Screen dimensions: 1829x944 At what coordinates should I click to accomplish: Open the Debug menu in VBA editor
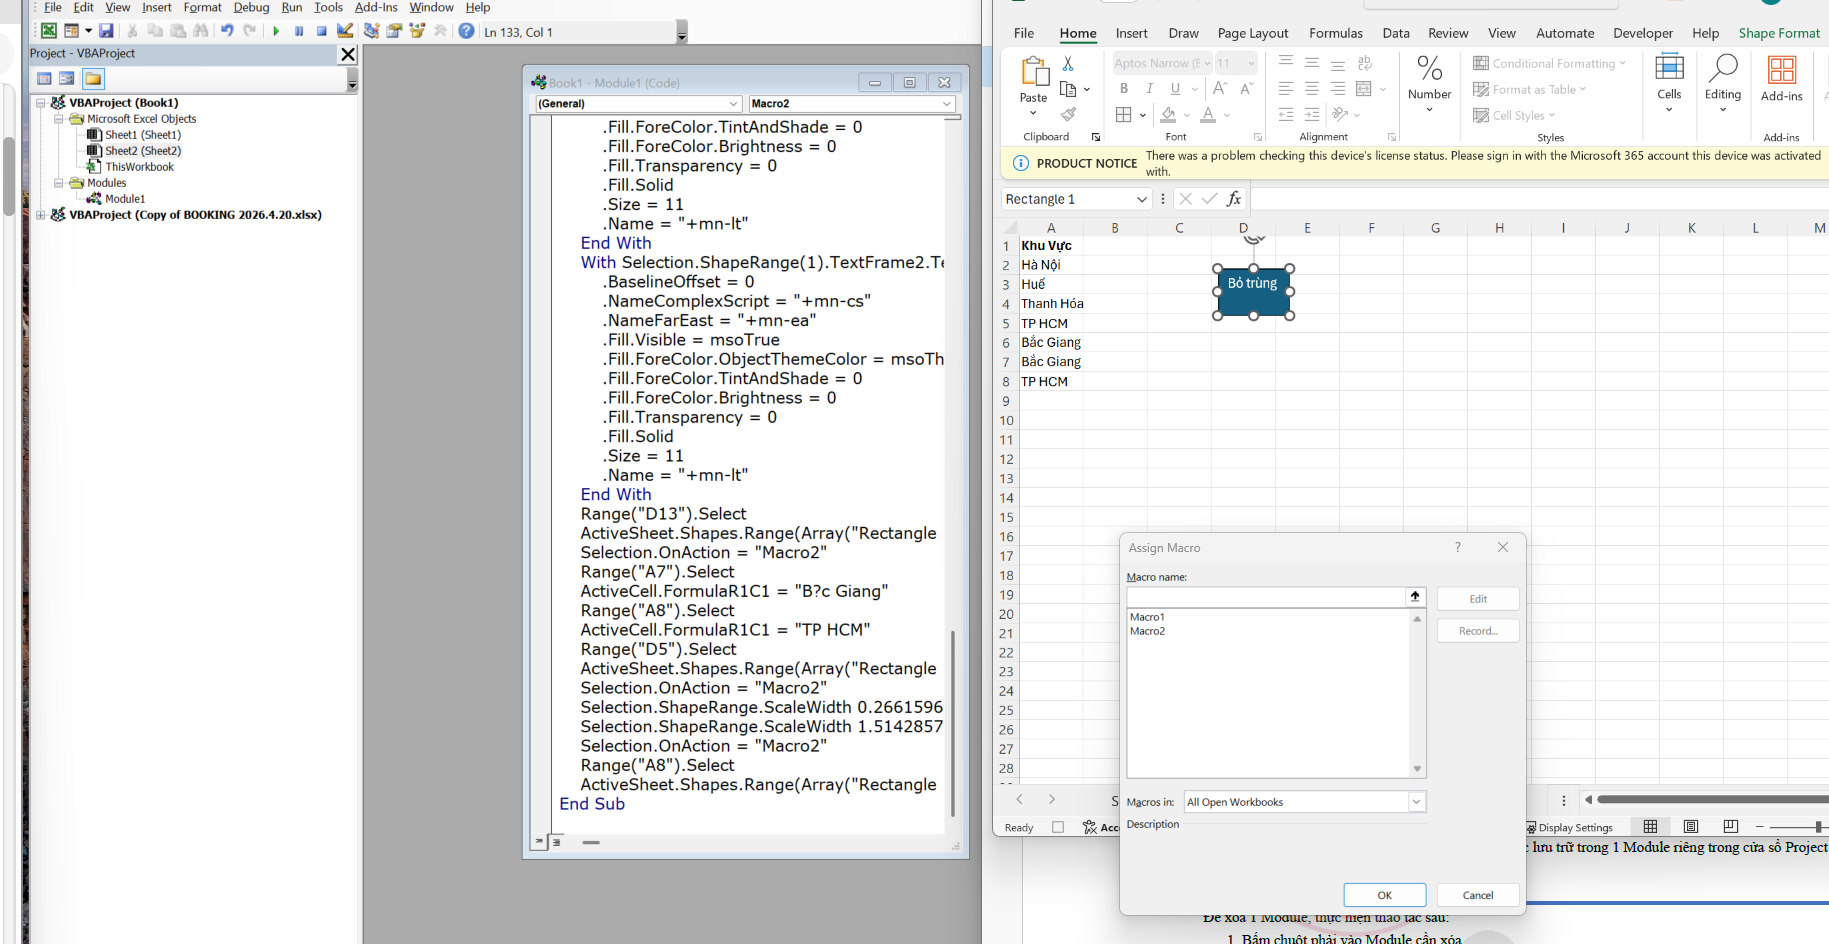[x=251, y=8]
